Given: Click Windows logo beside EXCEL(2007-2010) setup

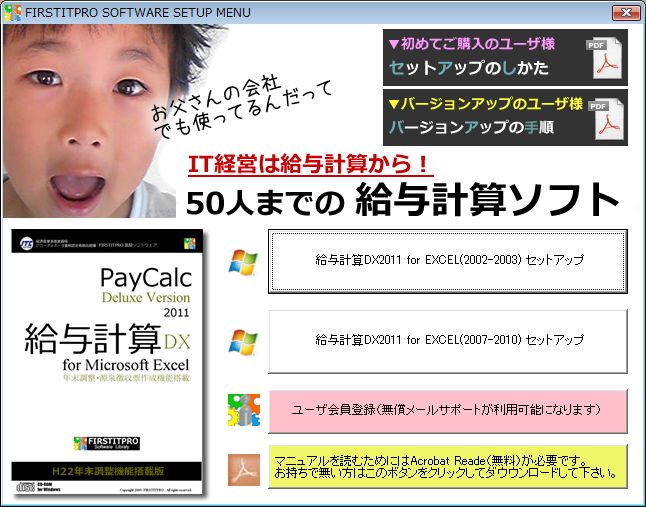Looking at the screenshot, I should pyautogui.click(x=243, y=342).
